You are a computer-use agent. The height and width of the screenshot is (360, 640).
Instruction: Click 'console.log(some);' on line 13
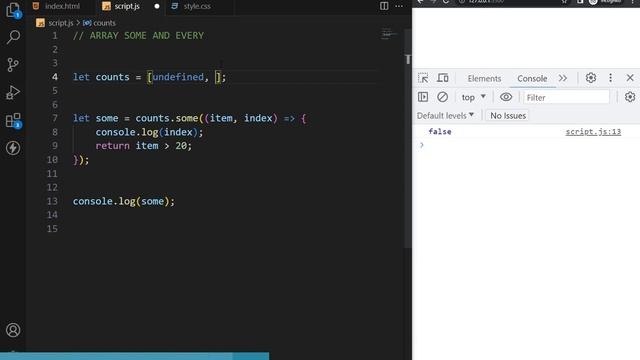(124, 201)
